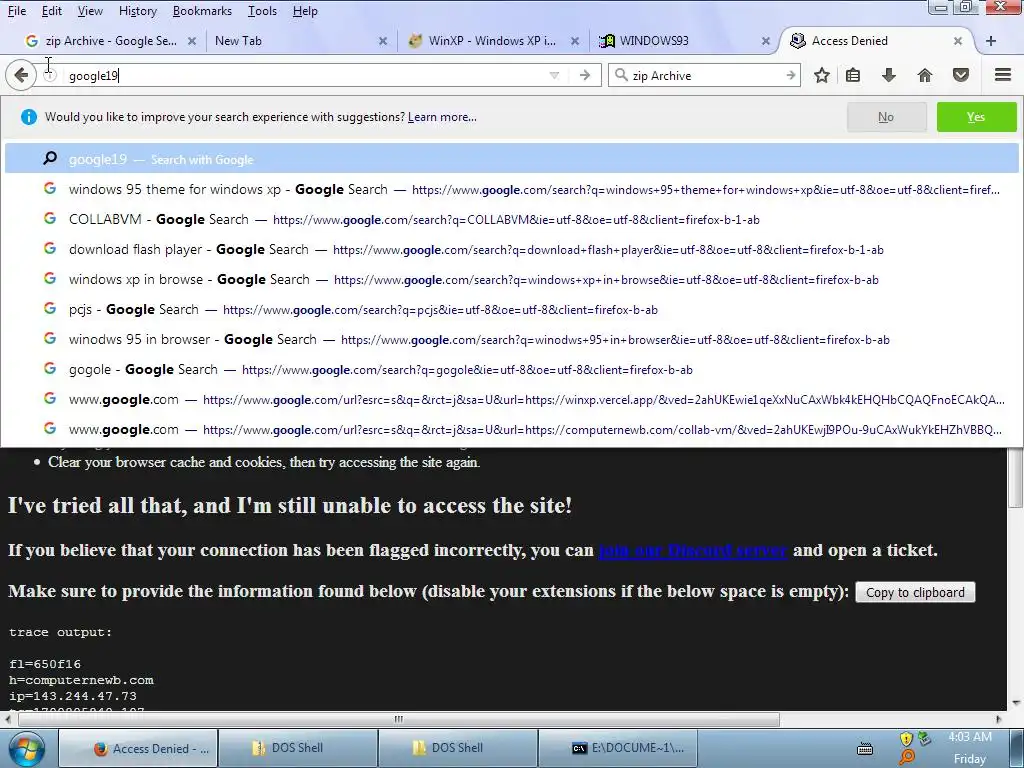Submit the search with the search box arrow
The width and height of the screenshot is (1024, 768).
click(790, 76)
